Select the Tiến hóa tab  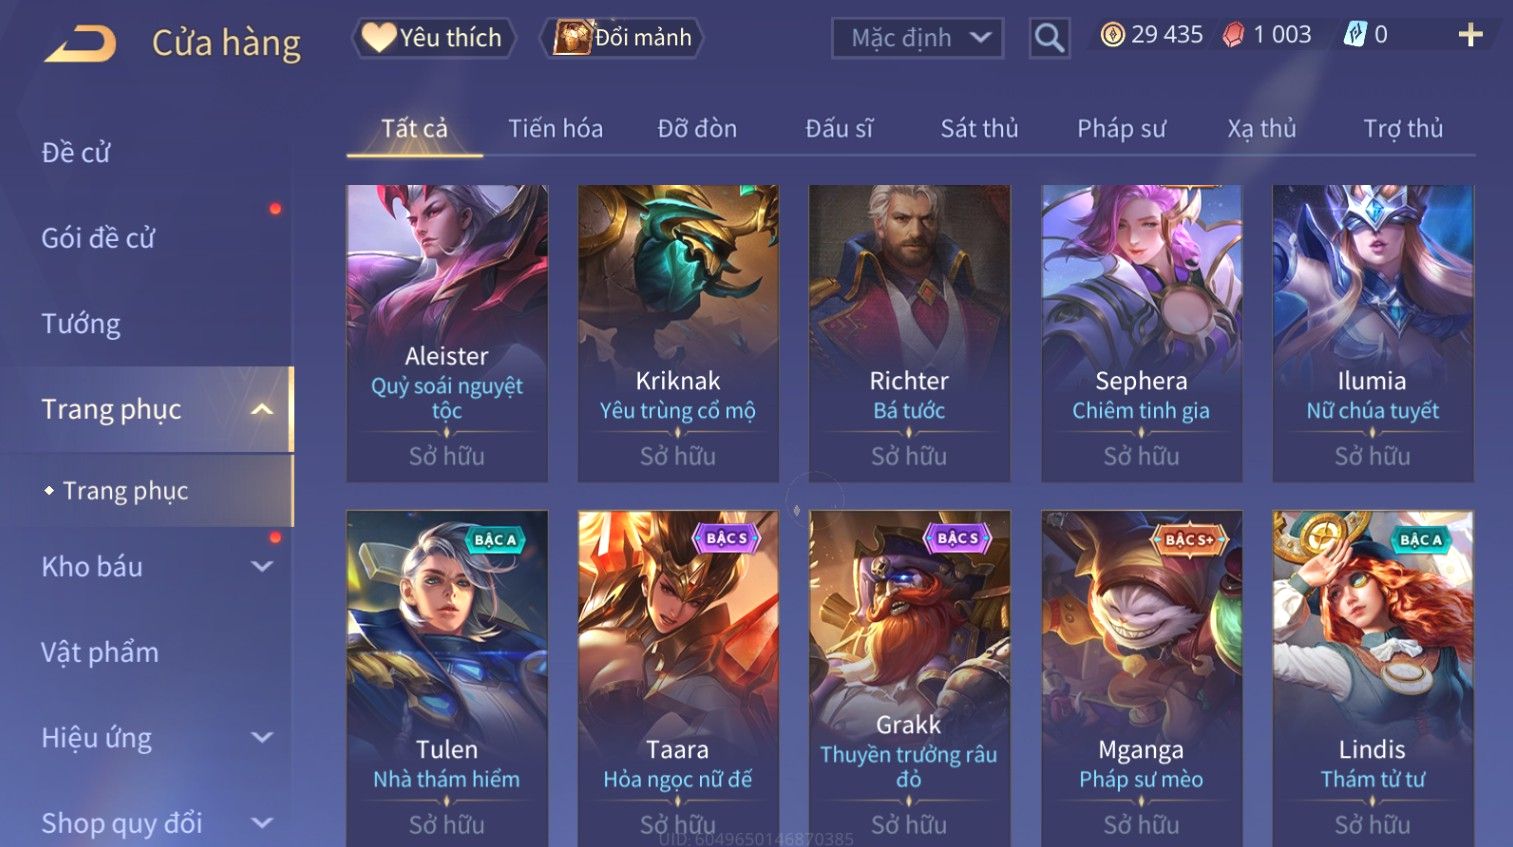[555, 129]
